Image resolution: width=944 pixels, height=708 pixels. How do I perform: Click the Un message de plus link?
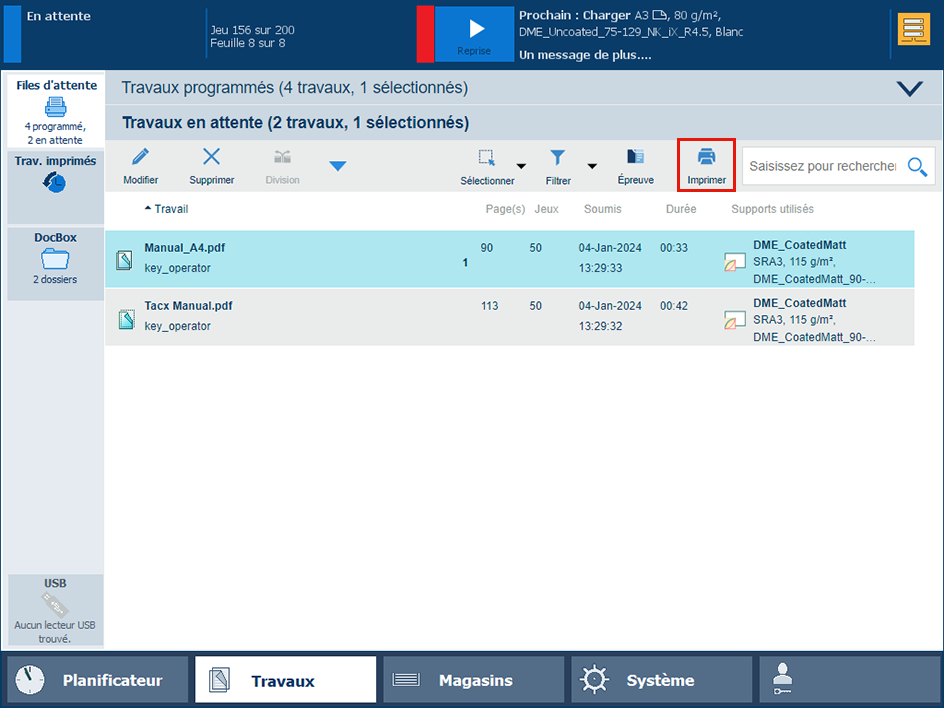[585, 55]
